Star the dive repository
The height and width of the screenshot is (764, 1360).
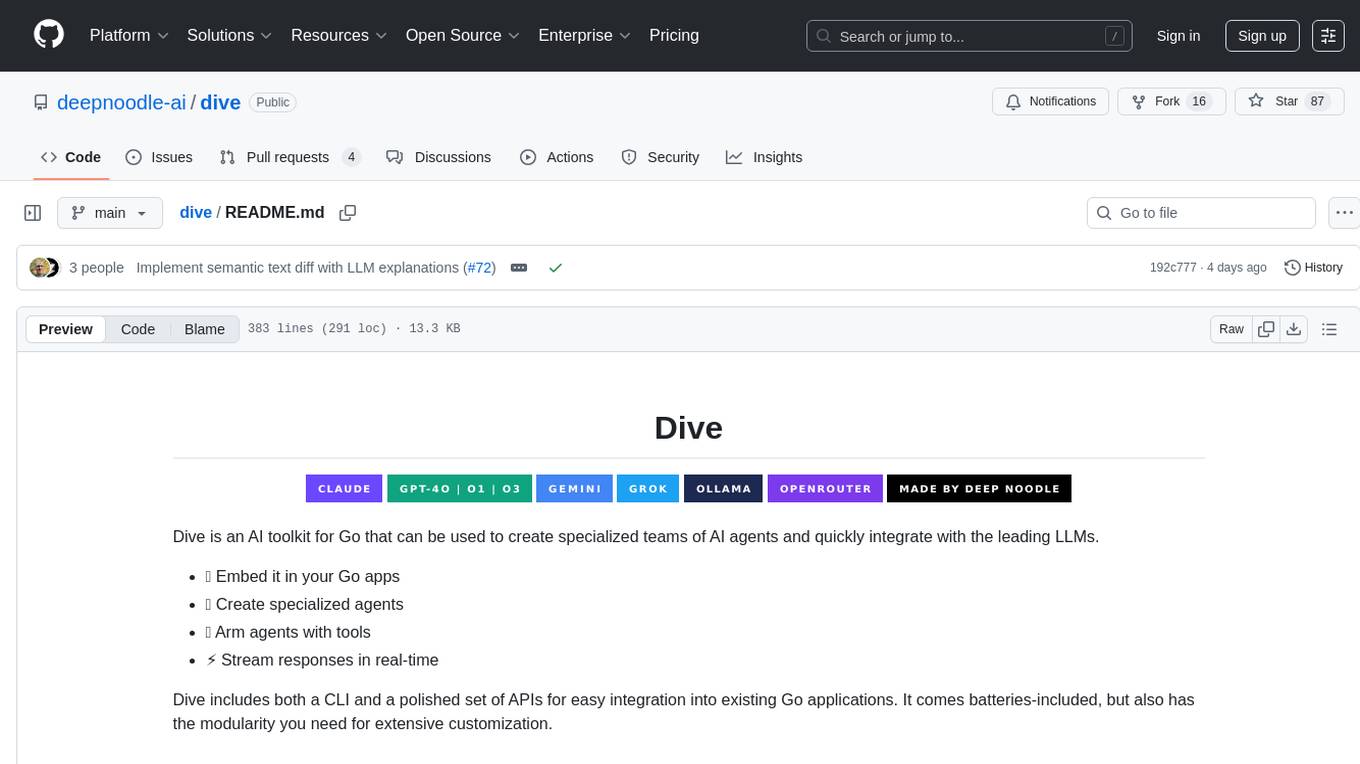(x=1290, y=102)
